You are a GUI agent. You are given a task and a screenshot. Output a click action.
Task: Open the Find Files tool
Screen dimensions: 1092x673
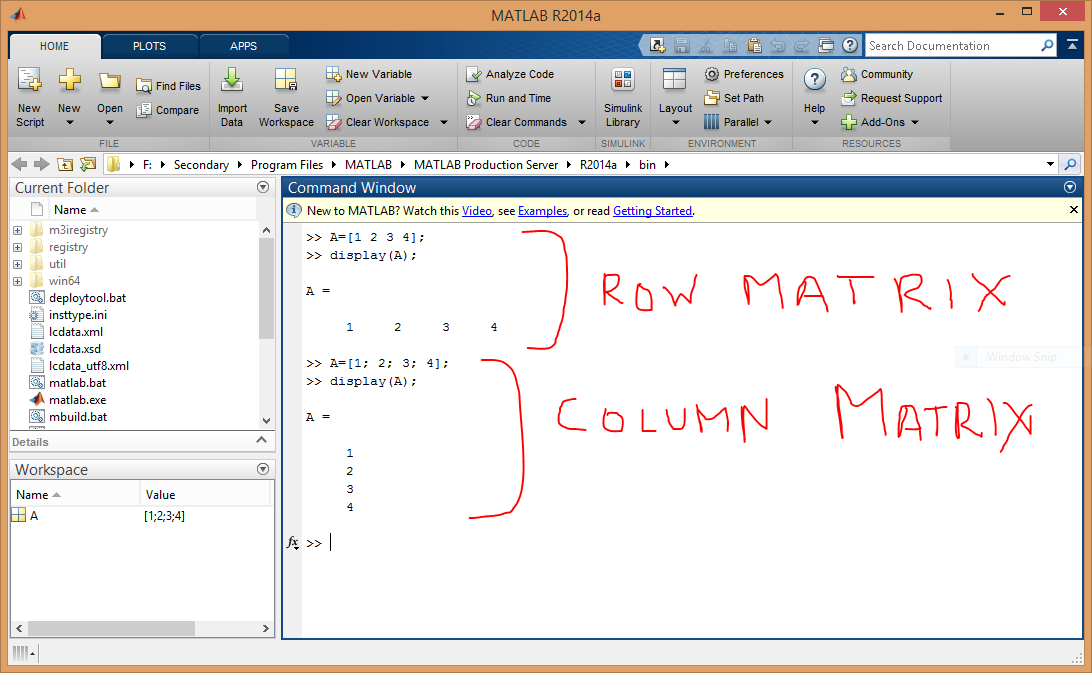coord(166,85)
